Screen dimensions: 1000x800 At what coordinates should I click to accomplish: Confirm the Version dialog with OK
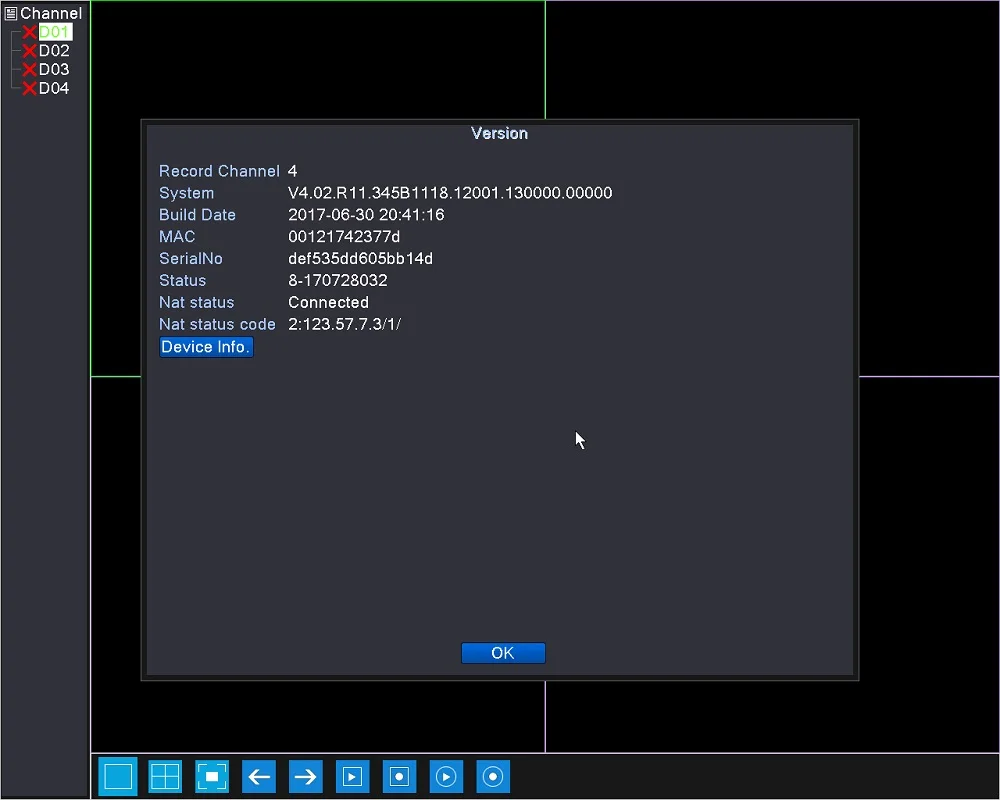click(503, 653)
